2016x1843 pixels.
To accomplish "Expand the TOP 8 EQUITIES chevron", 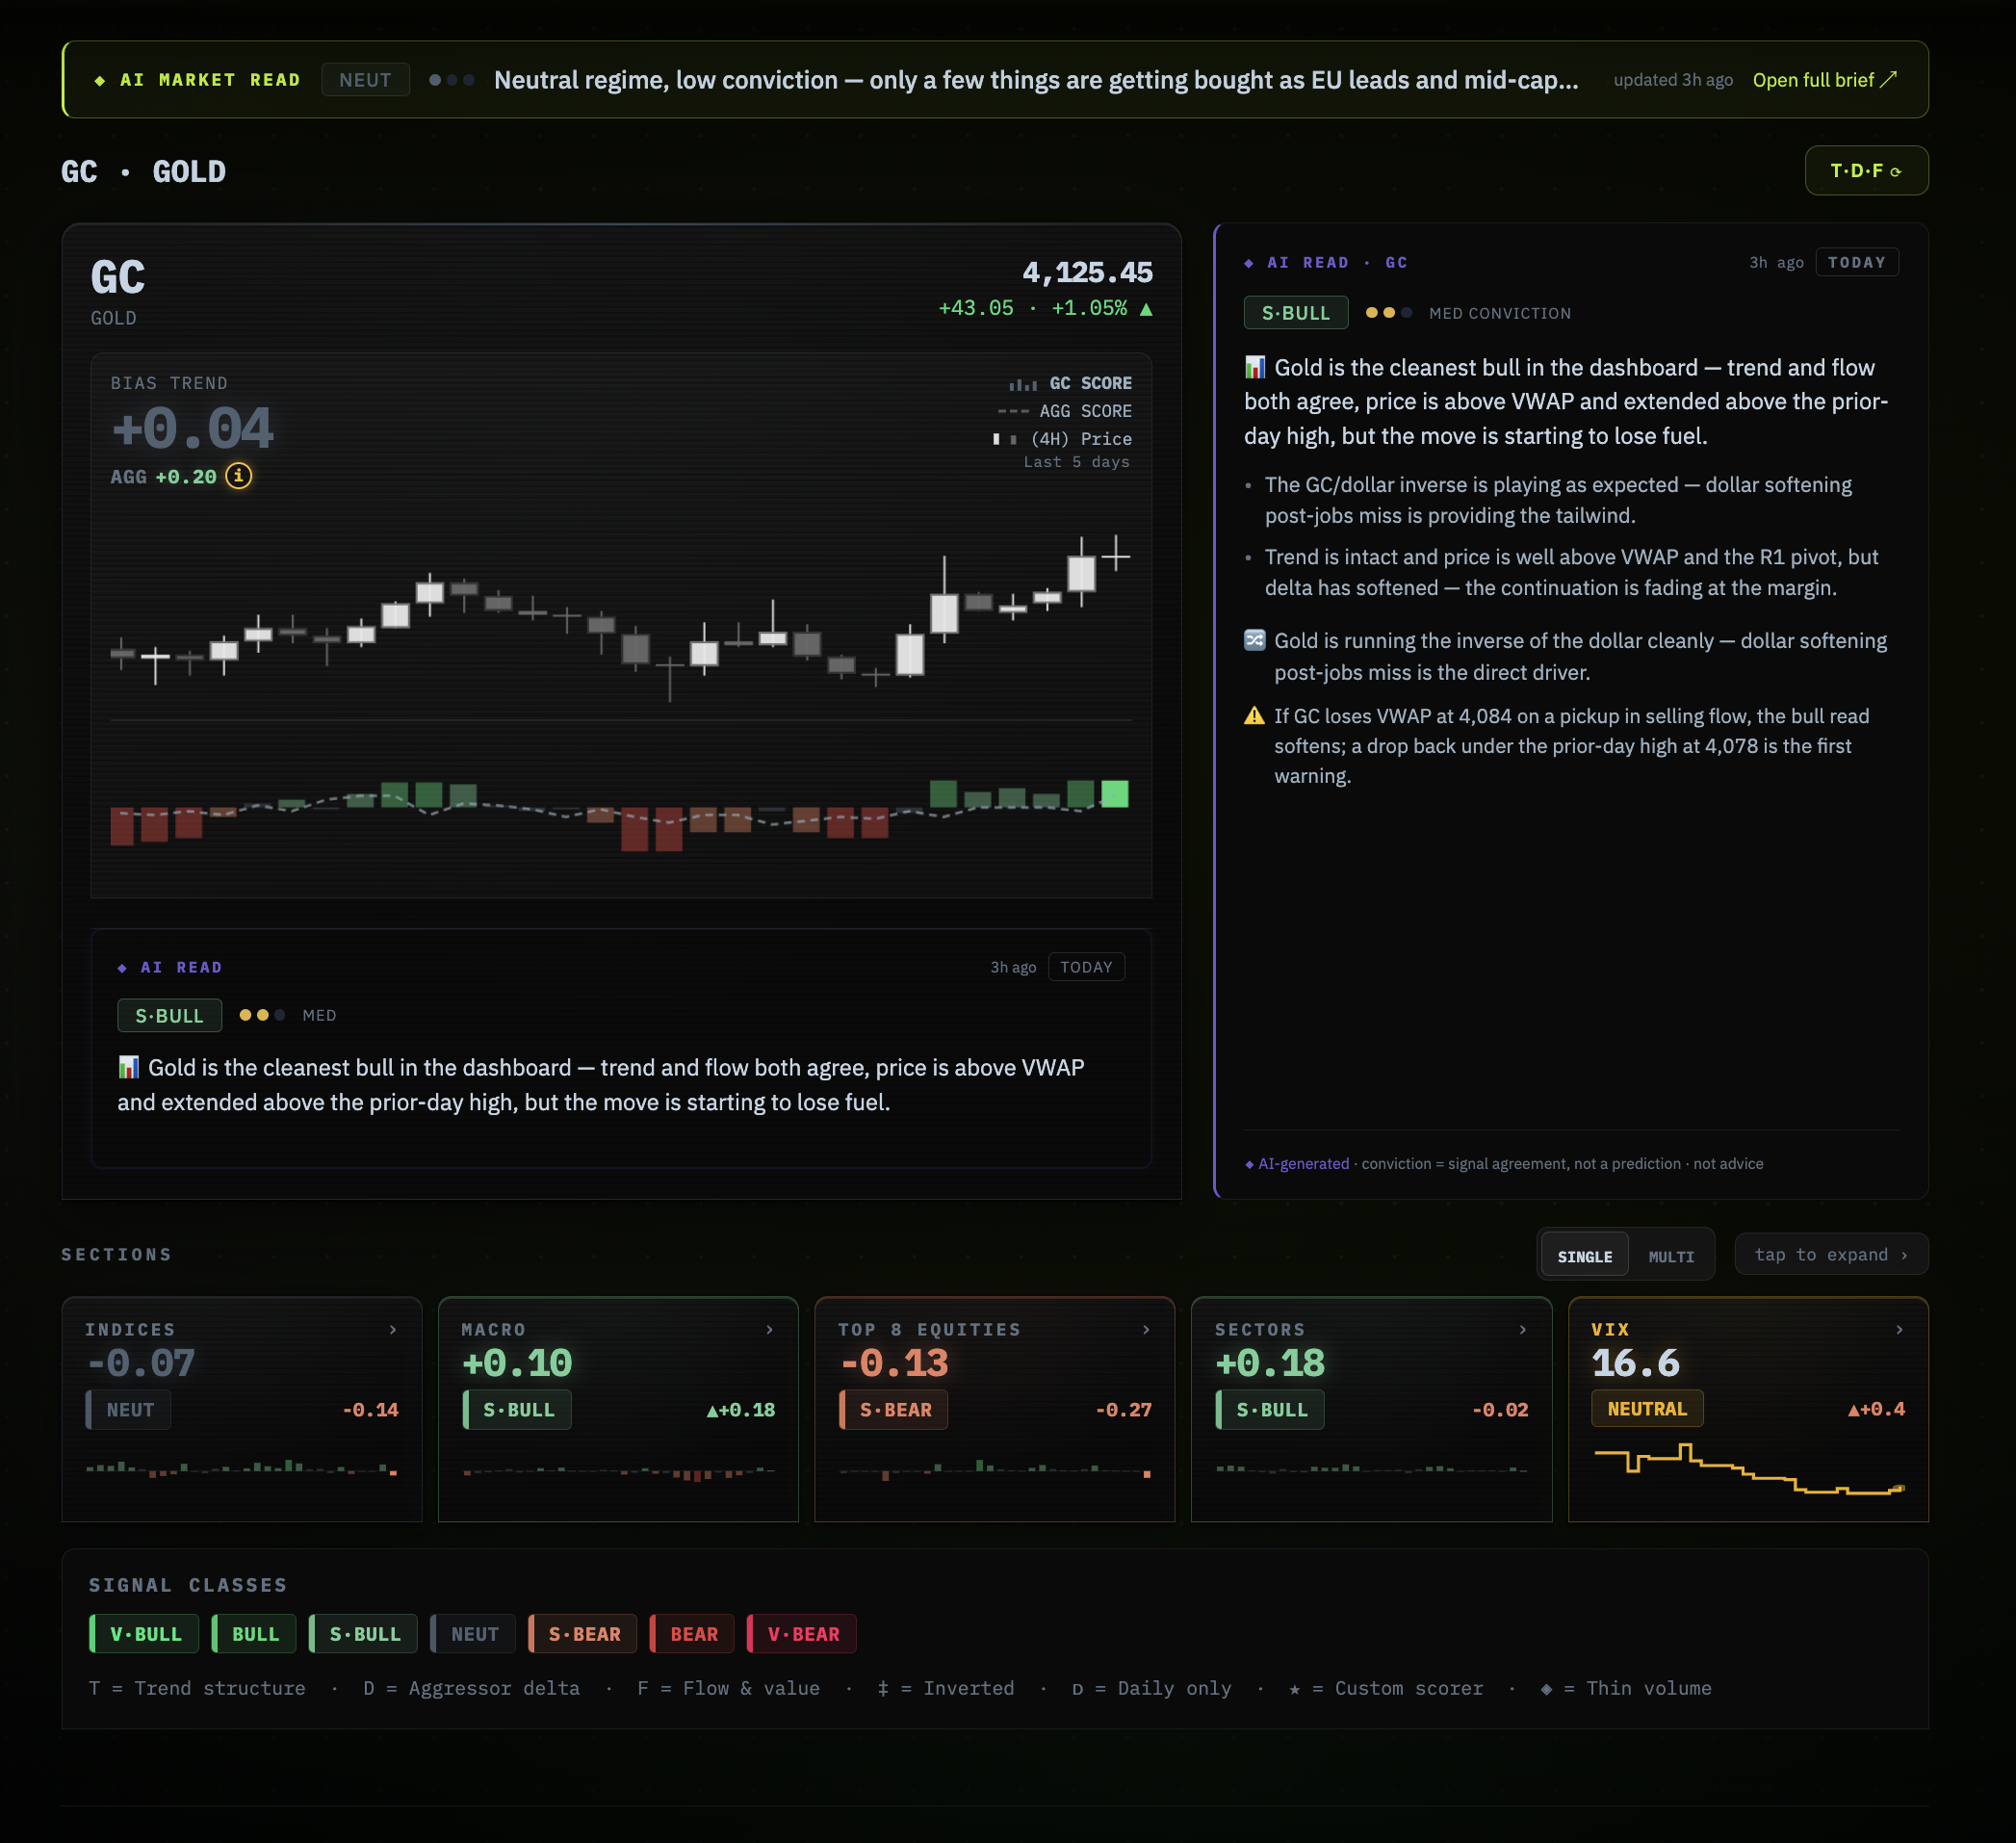I will [1146, 1330].
